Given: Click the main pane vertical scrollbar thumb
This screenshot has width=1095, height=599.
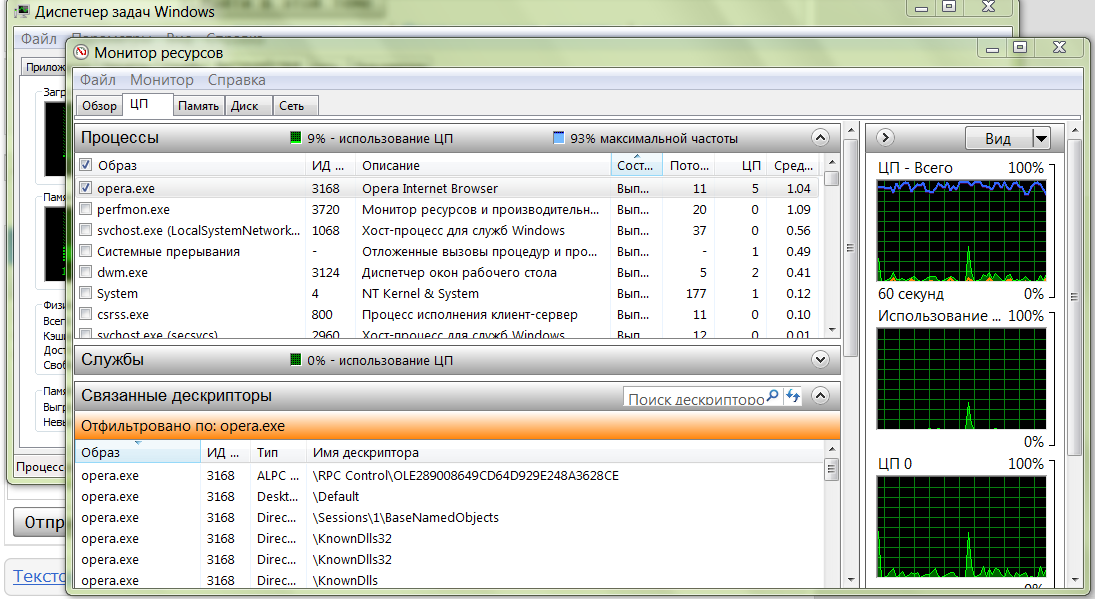Looking at the screenshot, I should click(851, 248).
